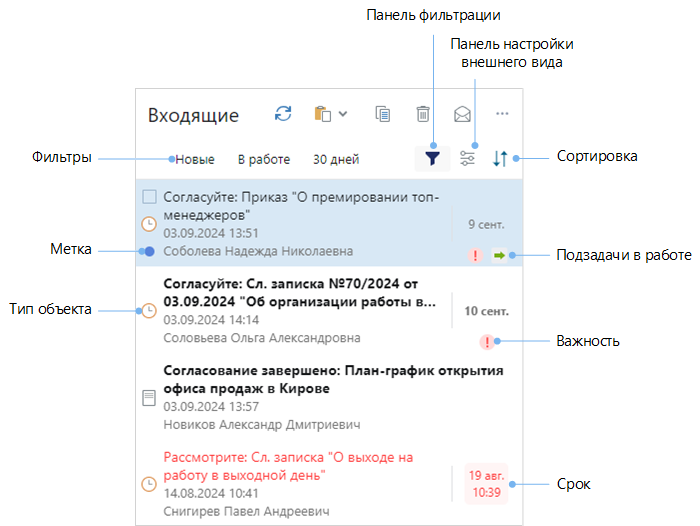Click importance exclamation icon on Соловьева message
Image resolution: width=700 pixels, height=526 pixels.
click(488, 342)
